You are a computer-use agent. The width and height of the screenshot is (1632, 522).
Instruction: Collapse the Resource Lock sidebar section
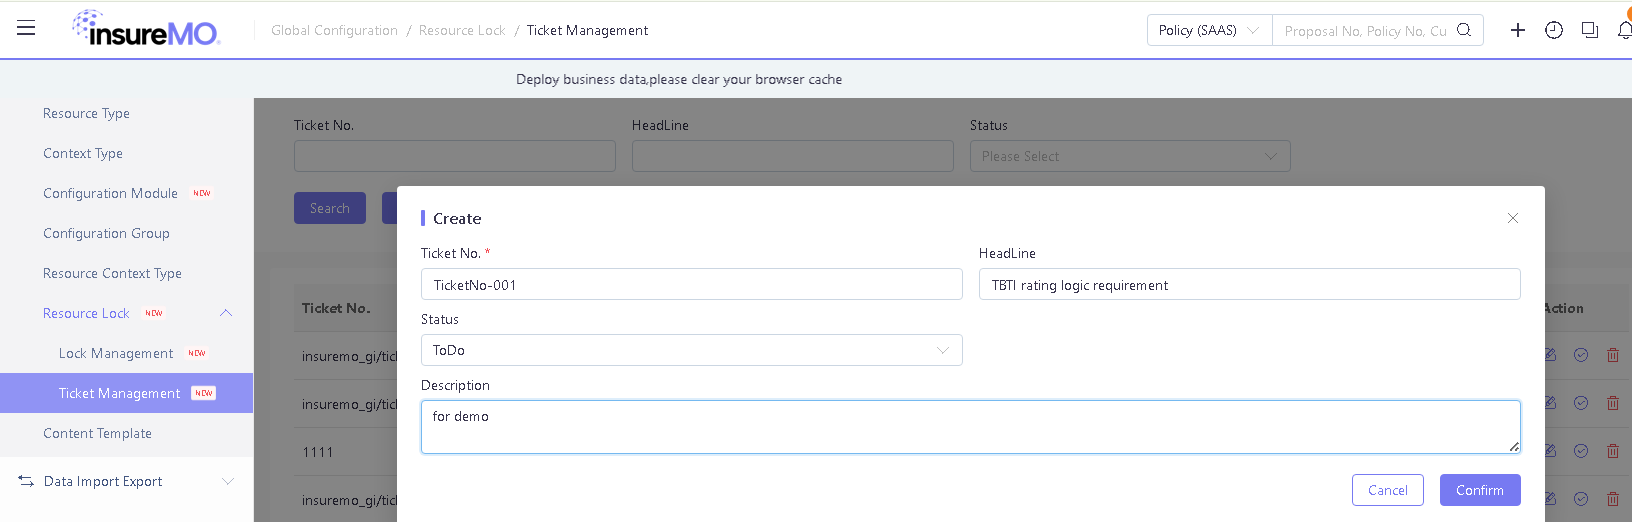pyautogui.click(x=226, y=313)
